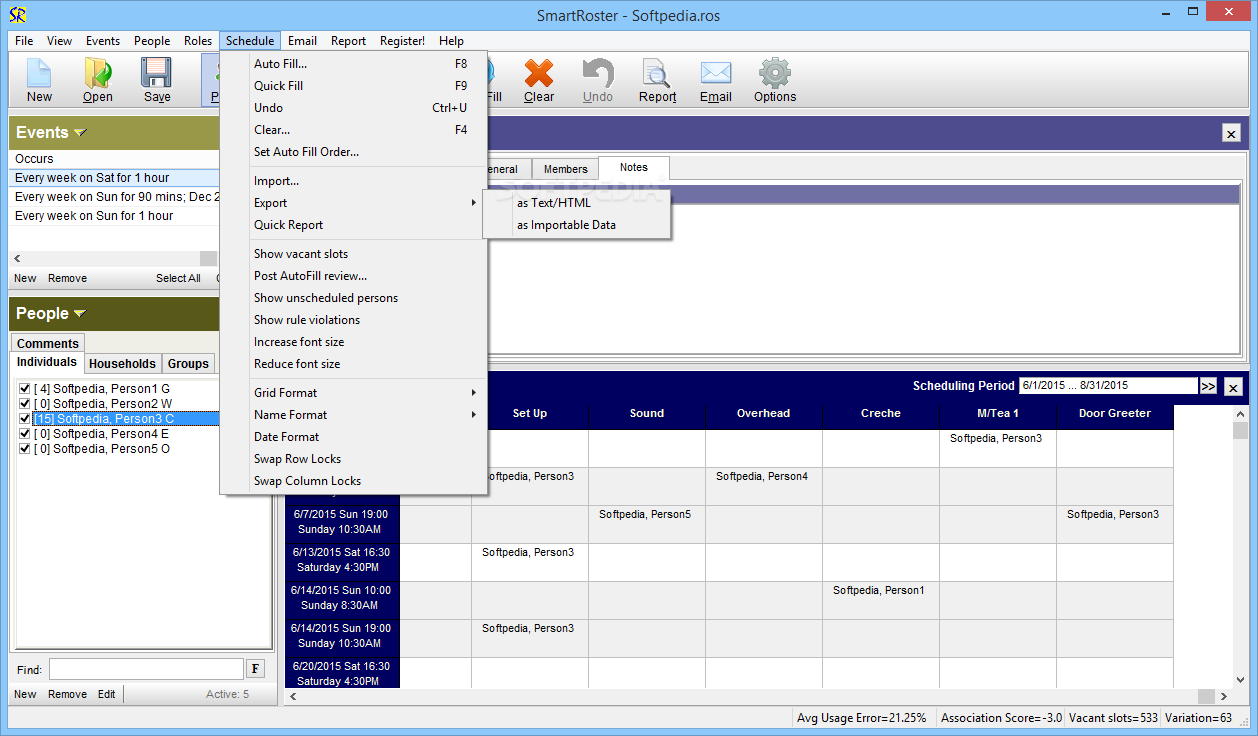The height and width of the screenshot is (736, 1258).
Task: Open the Report toolbar icon
Action: click(657, 80)
